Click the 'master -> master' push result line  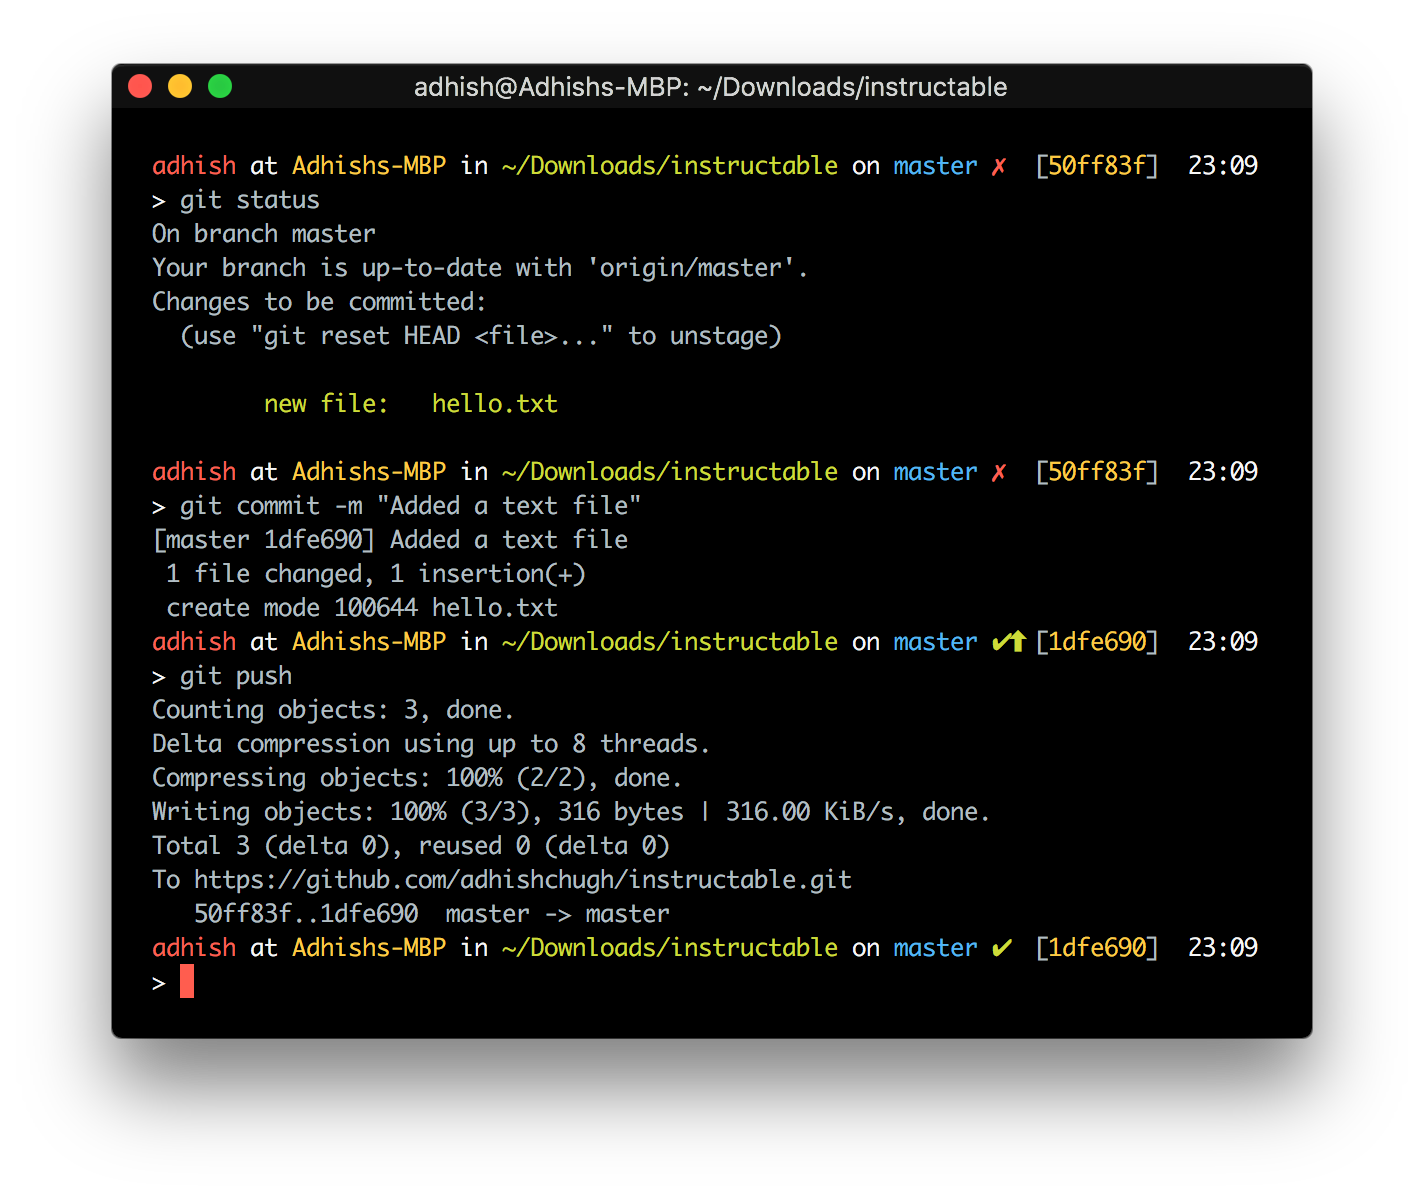557,913
